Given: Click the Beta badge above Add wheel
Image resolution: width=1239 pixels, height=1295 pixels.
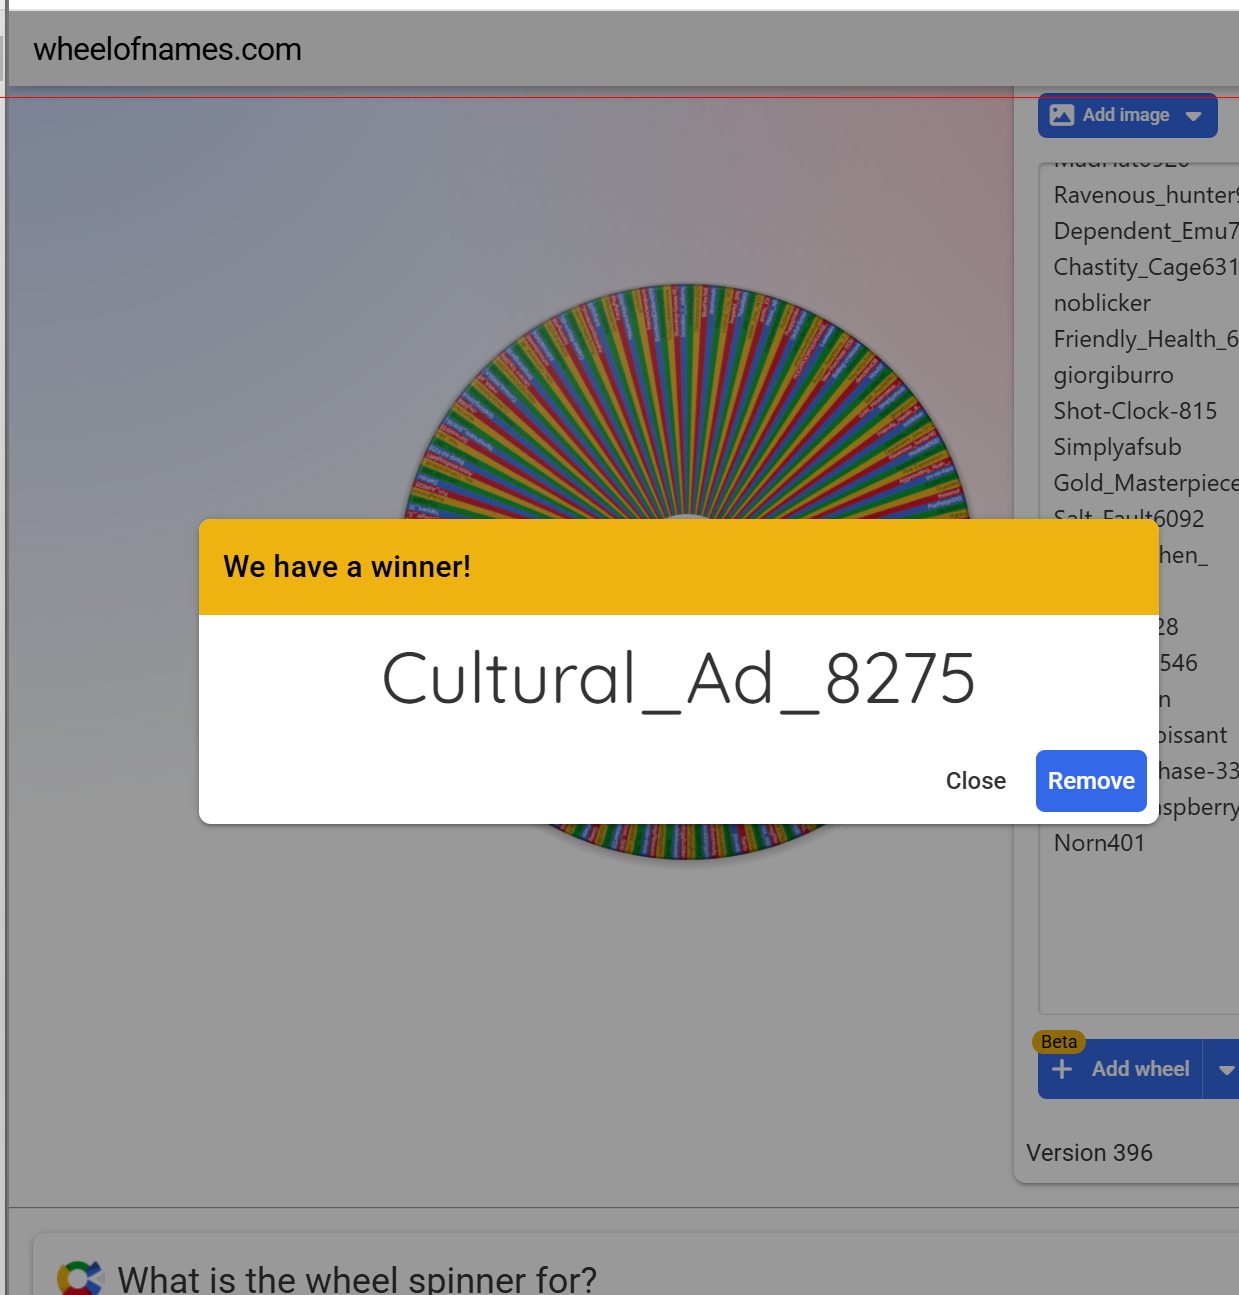Looking at the screenshot, I should (1058, 1042).
